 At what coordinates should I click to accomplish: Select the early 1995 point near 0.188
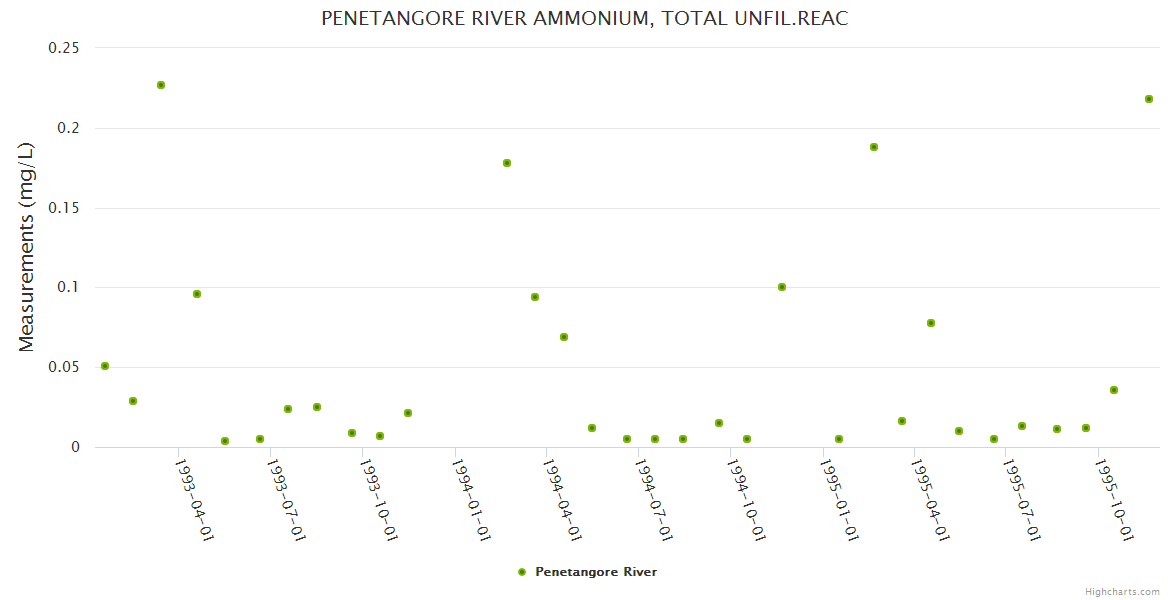(874, 147)
